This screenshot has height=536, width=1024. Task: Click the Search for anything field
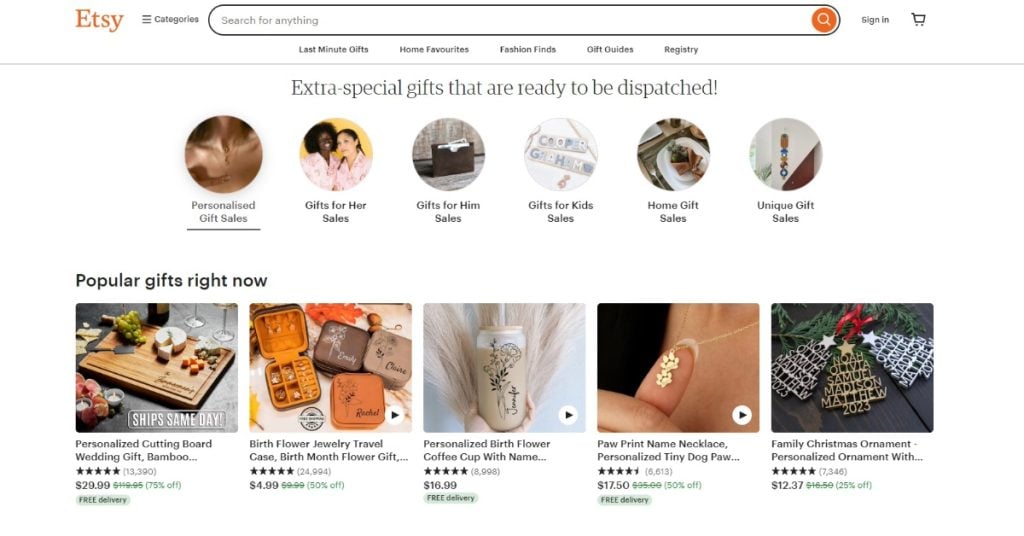[x=510, y=20]
